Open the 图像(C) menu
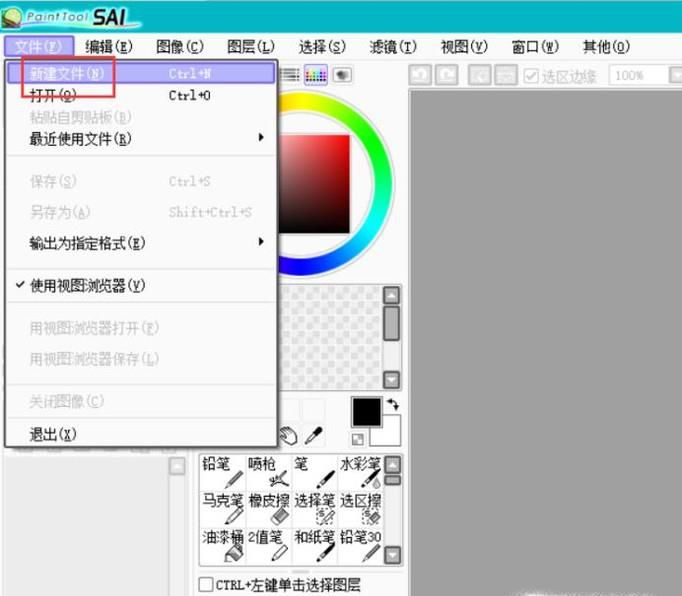Image resolution: width=682 pixels, height=596 pixels. pyautogui.click(x=180, y=47)
